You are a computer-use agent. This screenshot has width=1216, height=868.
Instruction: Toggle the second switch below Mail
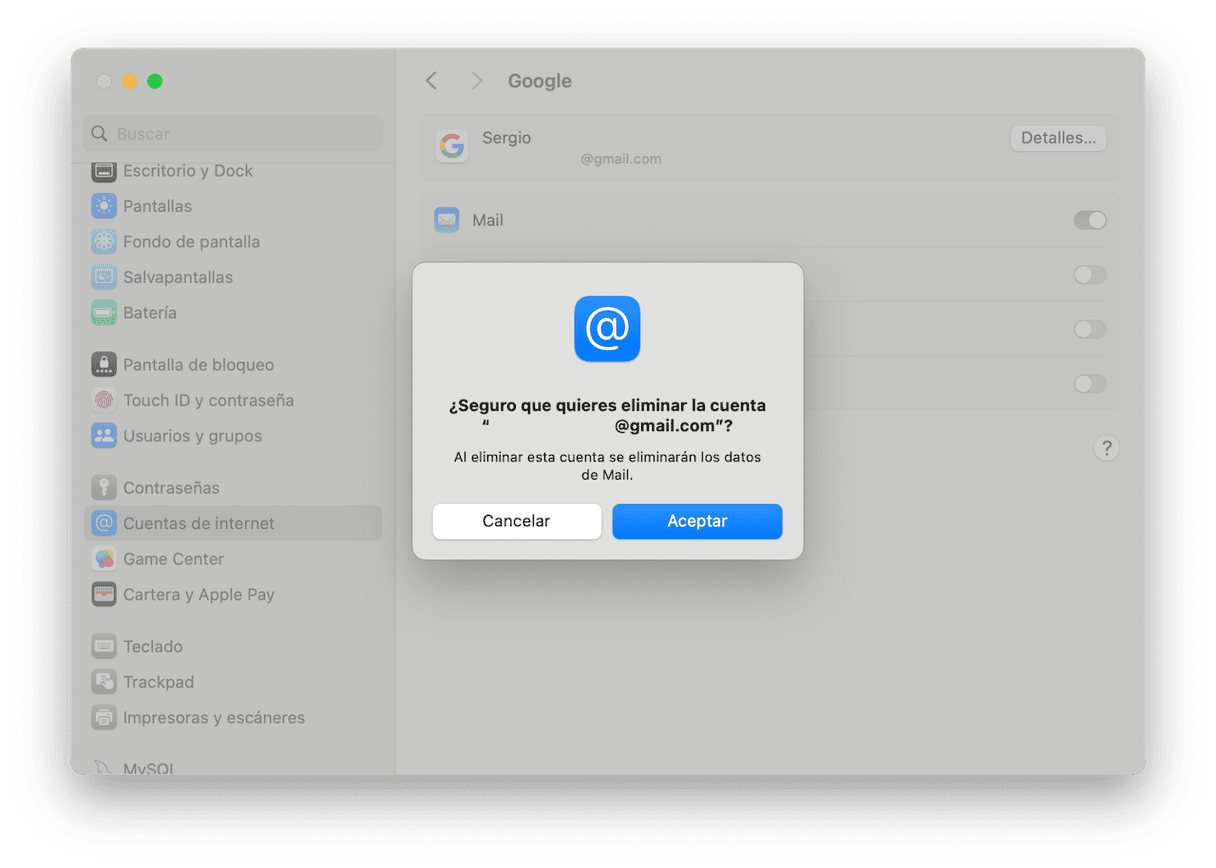pos(1090,274)
